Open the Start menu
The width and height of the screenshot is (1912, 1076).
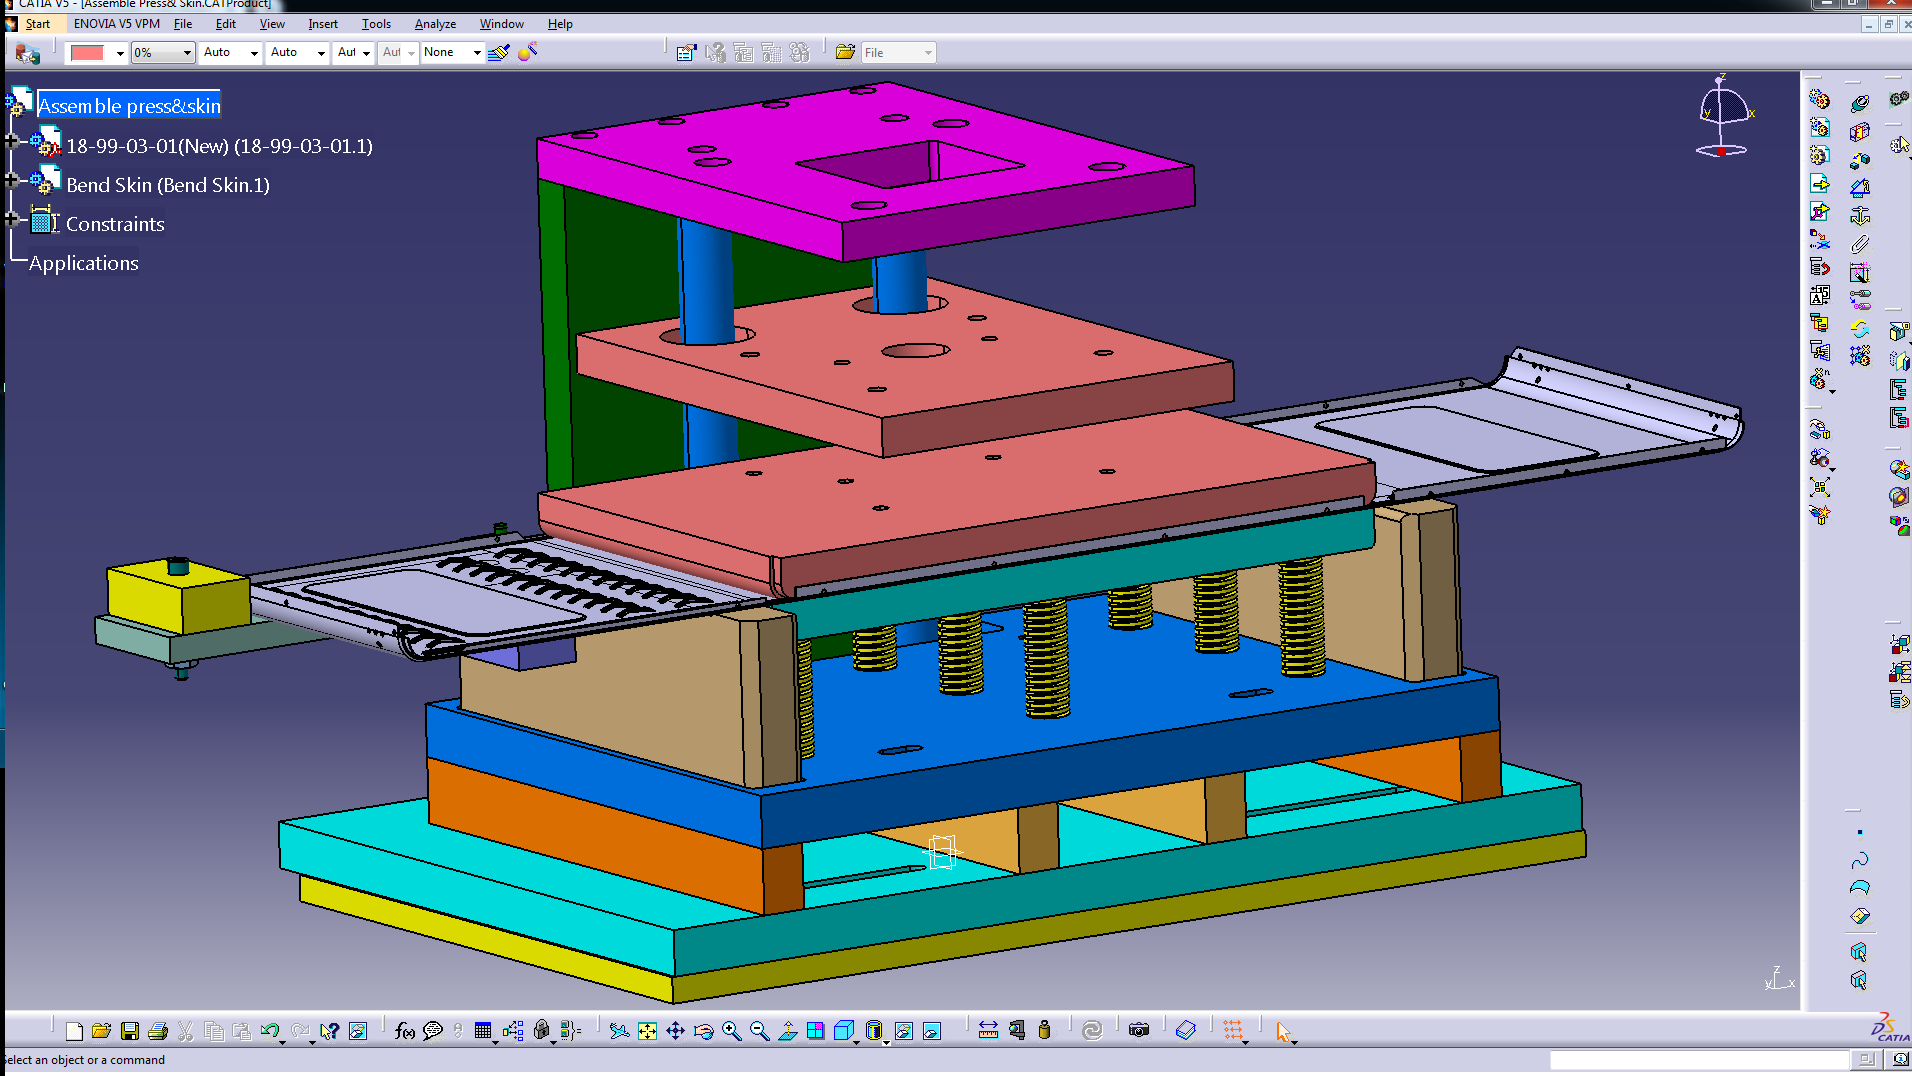(38, 24)
